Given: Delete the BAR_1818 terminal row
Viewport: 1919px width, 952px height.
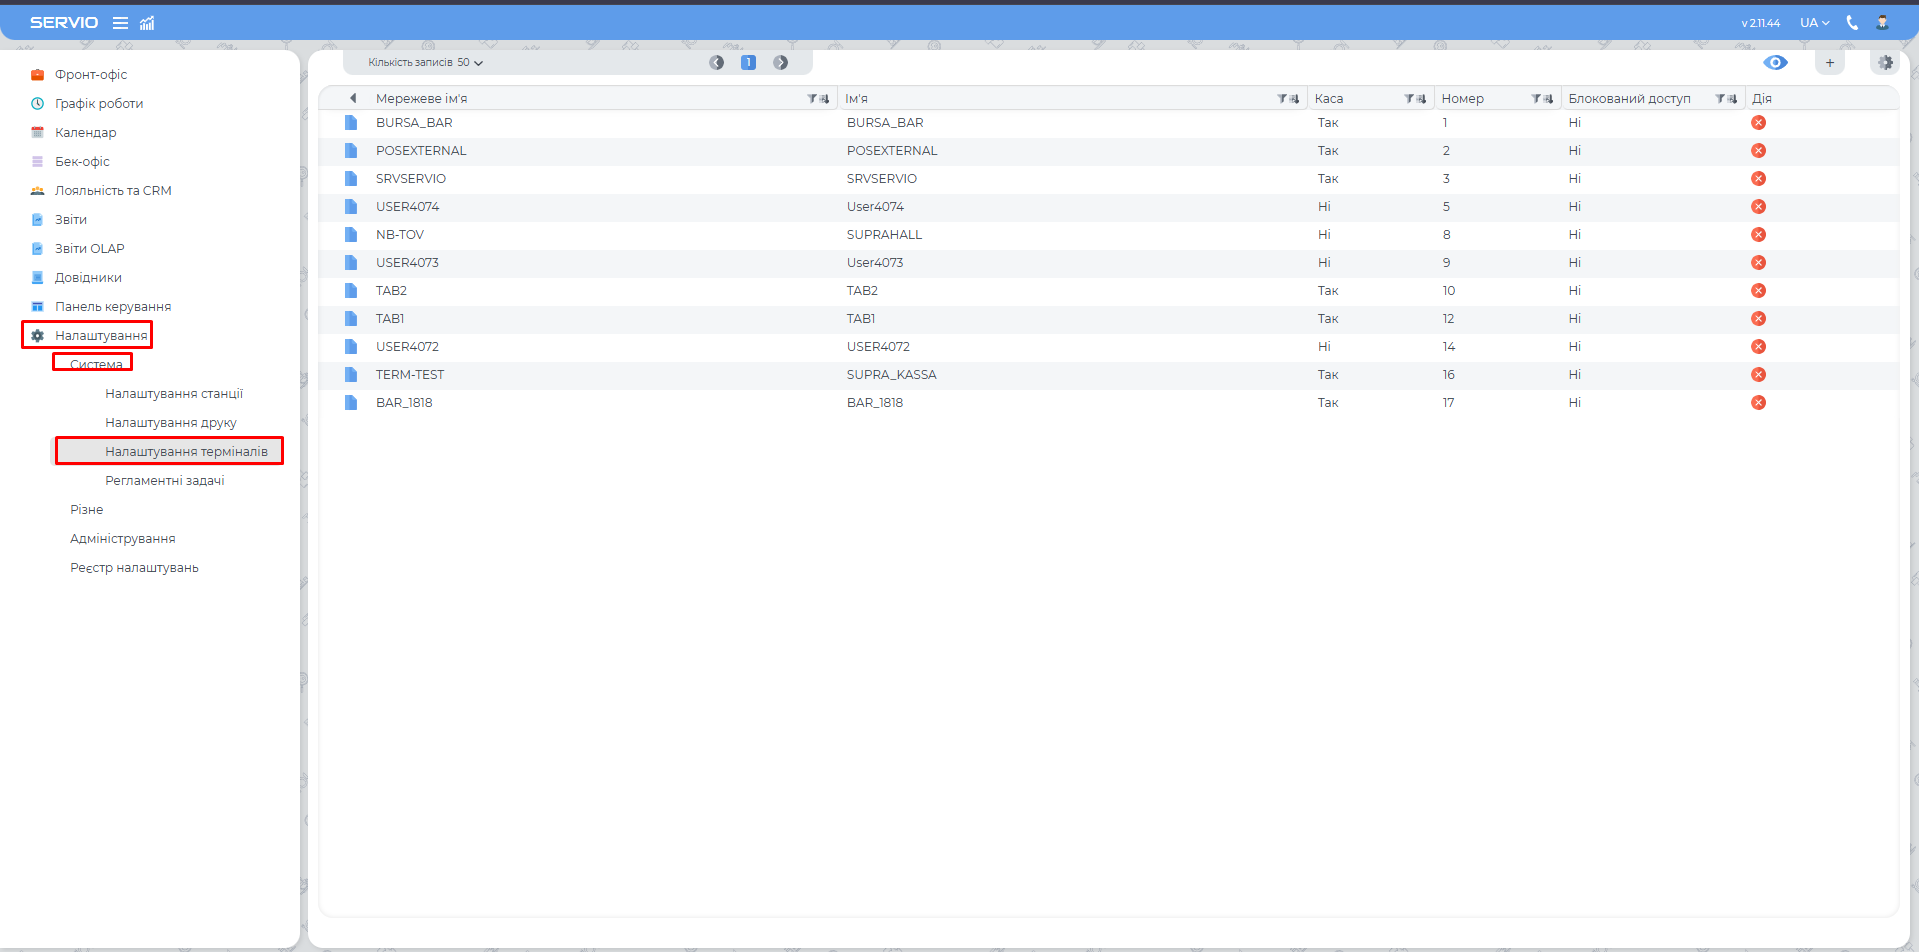Looking at the screenshot, I should pyautogui.click(x=1758, y=403).
